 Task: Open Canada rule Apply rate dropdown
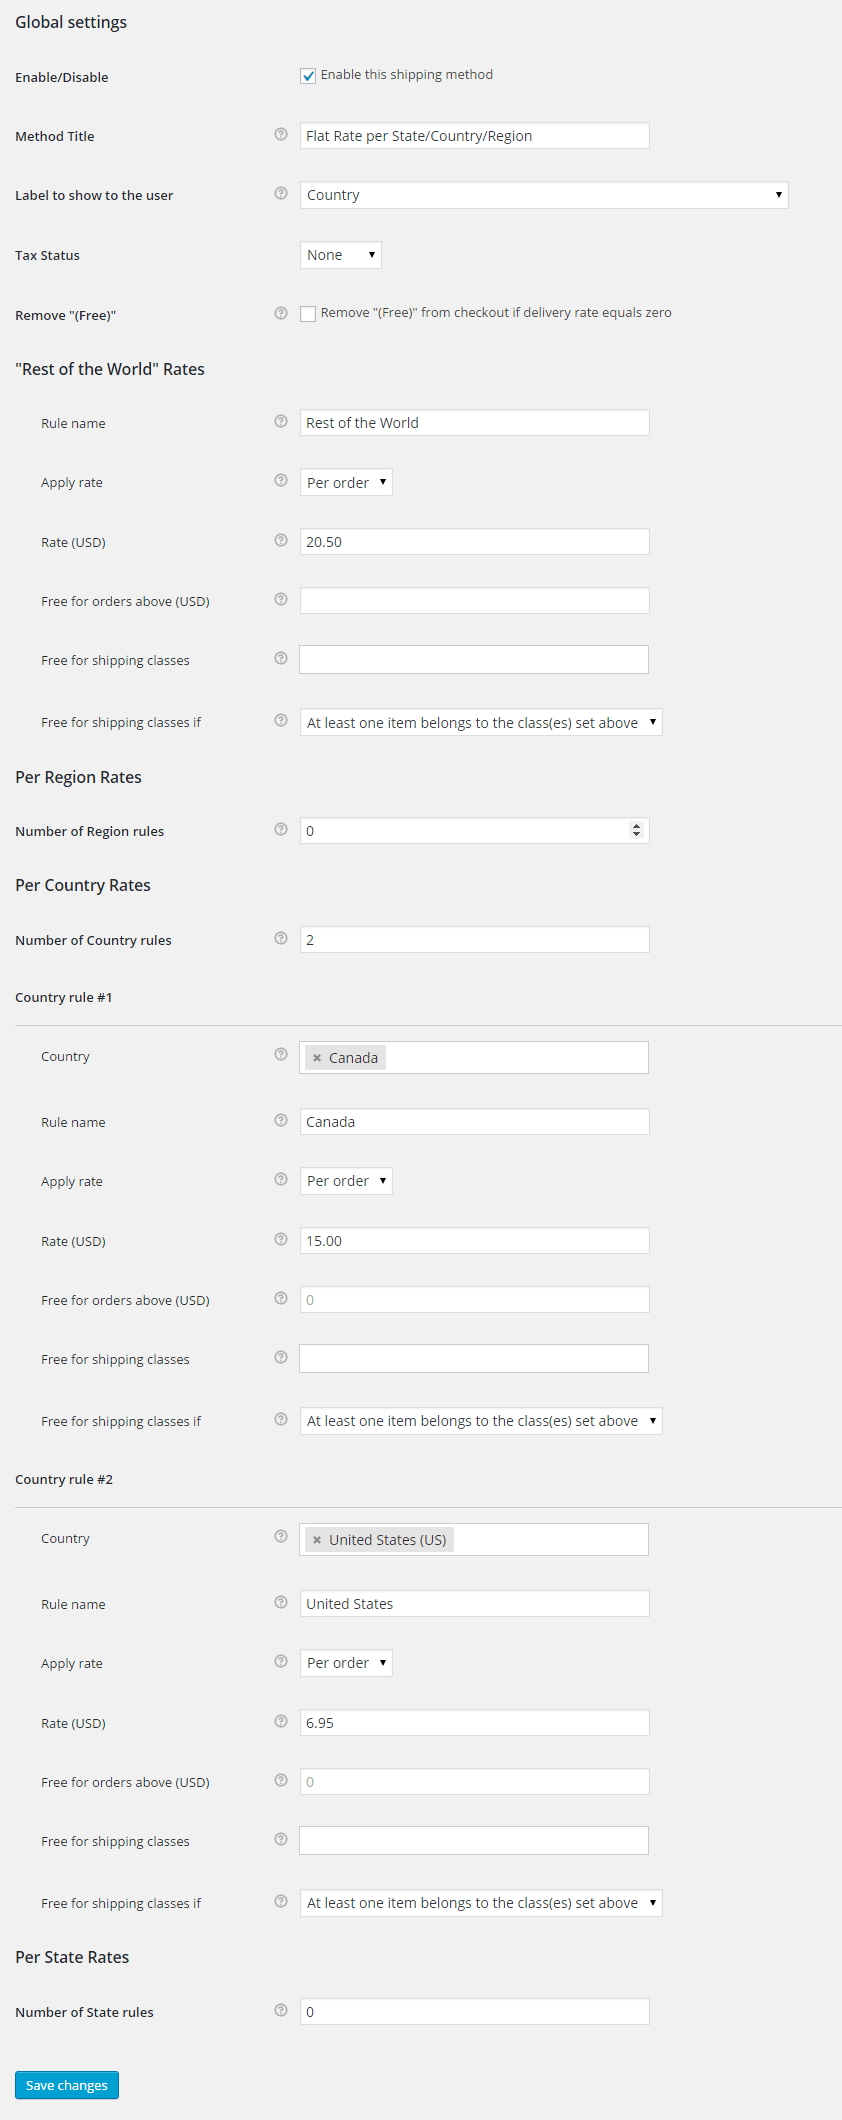pyautogui.click(x=346, y=1181)
